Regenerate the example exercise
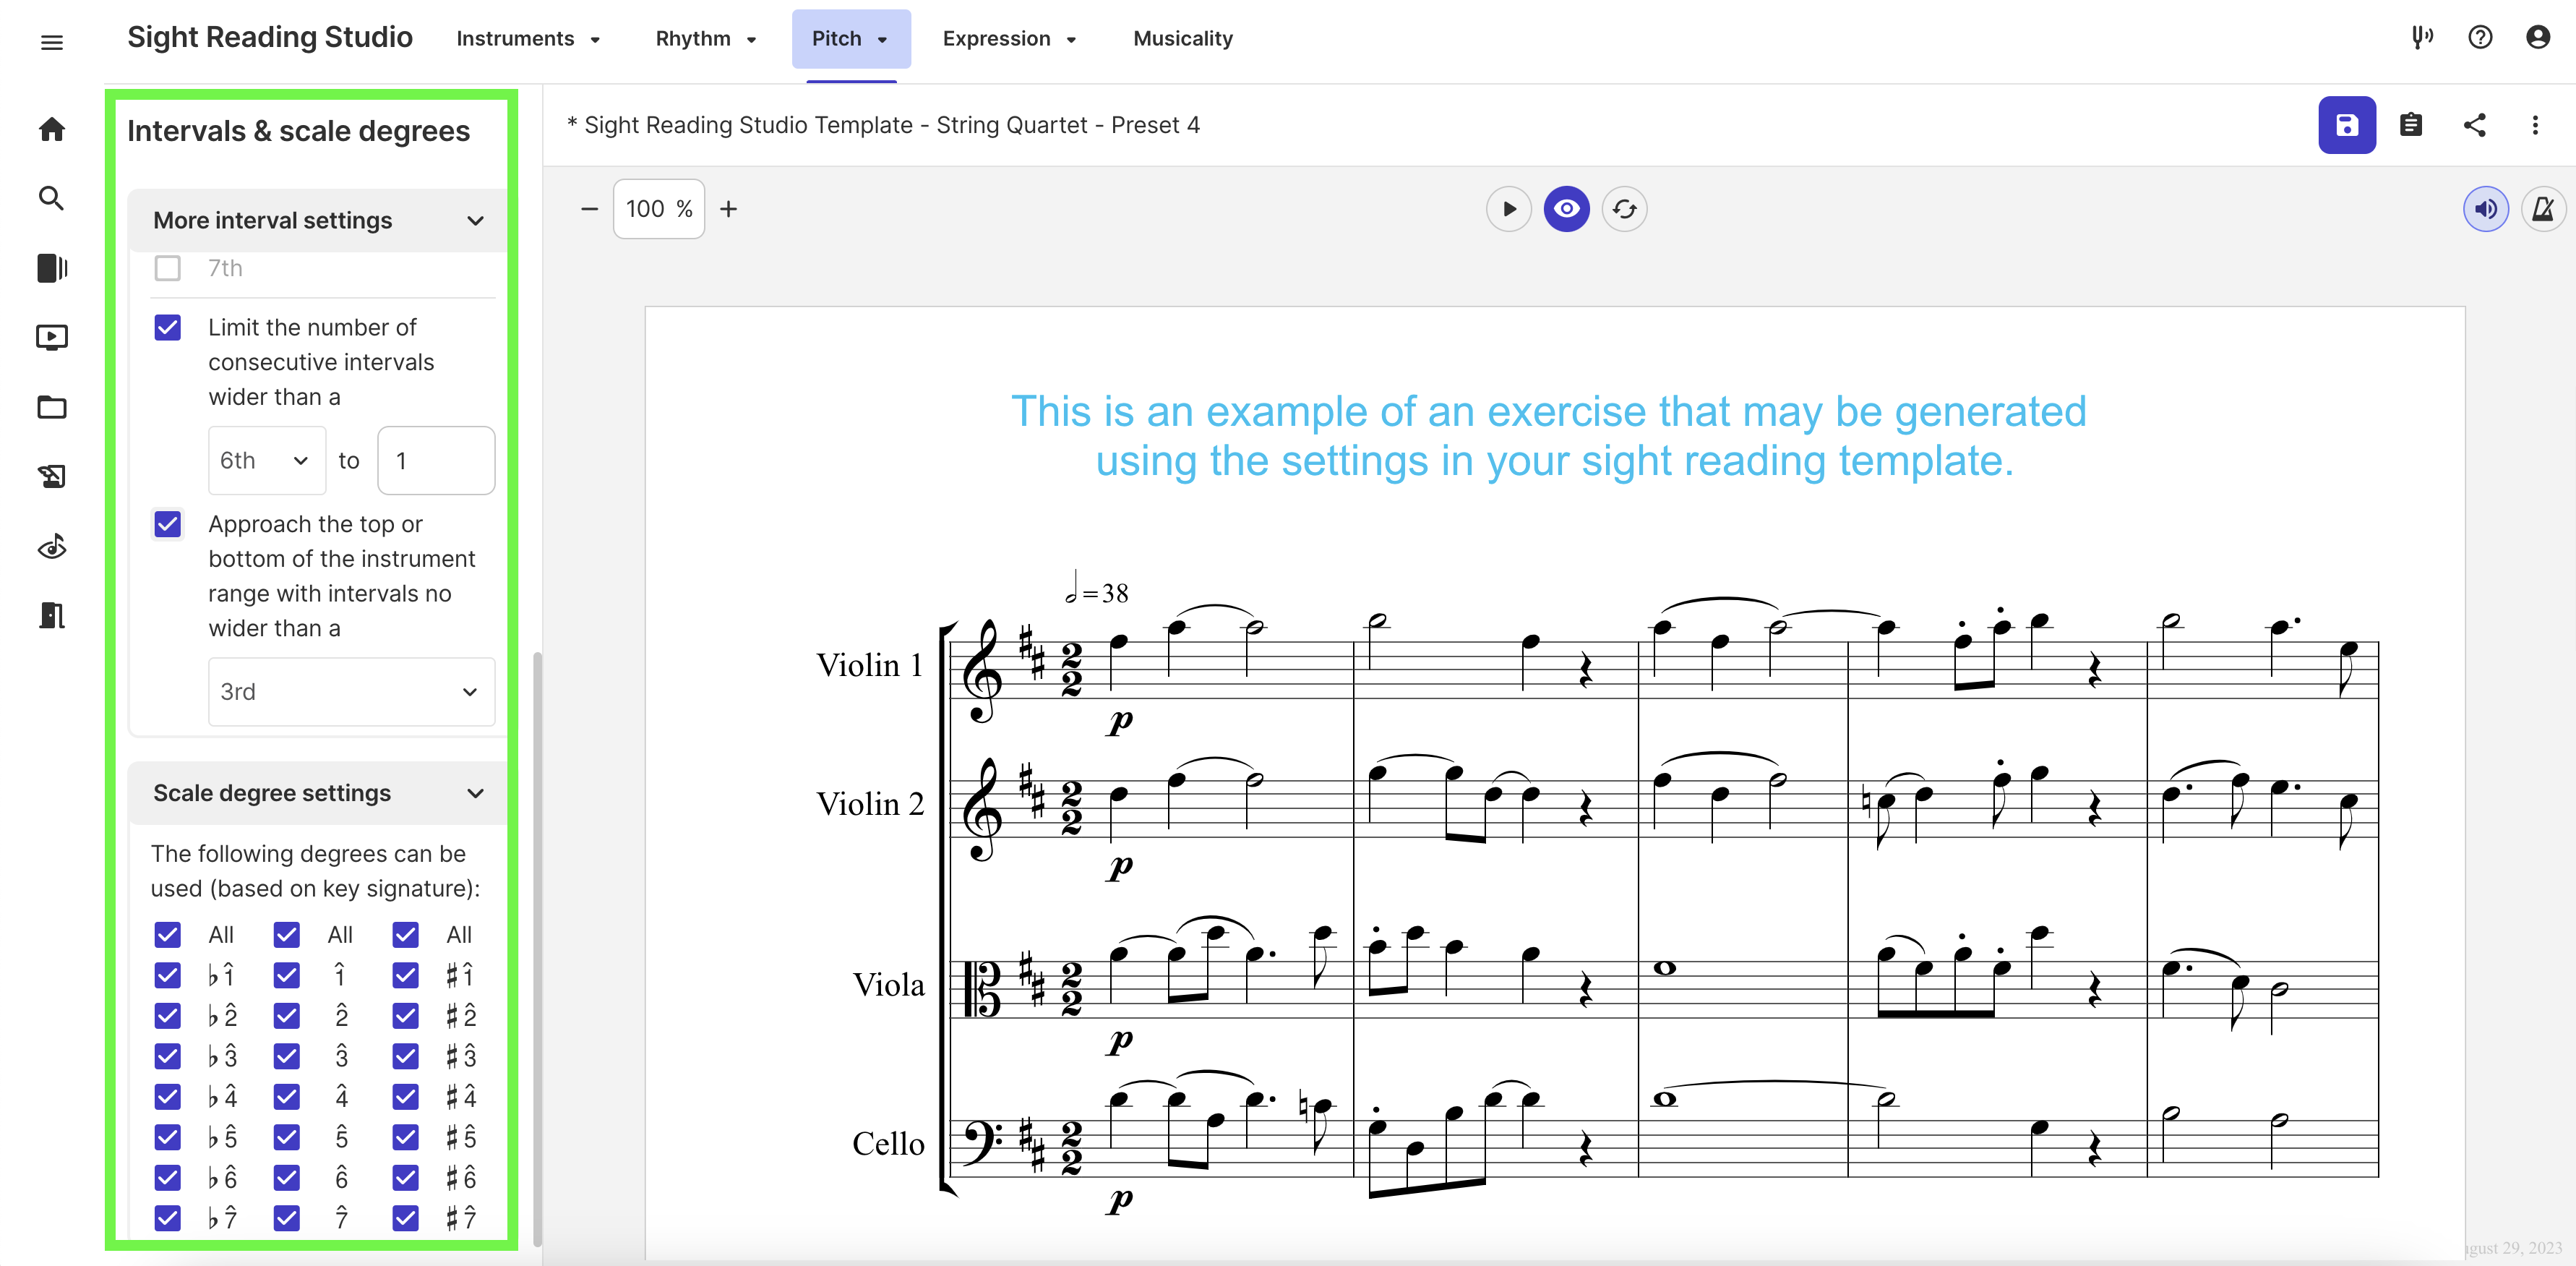The width and height of the screenshot is (2576, 1266). (1625, 209)
